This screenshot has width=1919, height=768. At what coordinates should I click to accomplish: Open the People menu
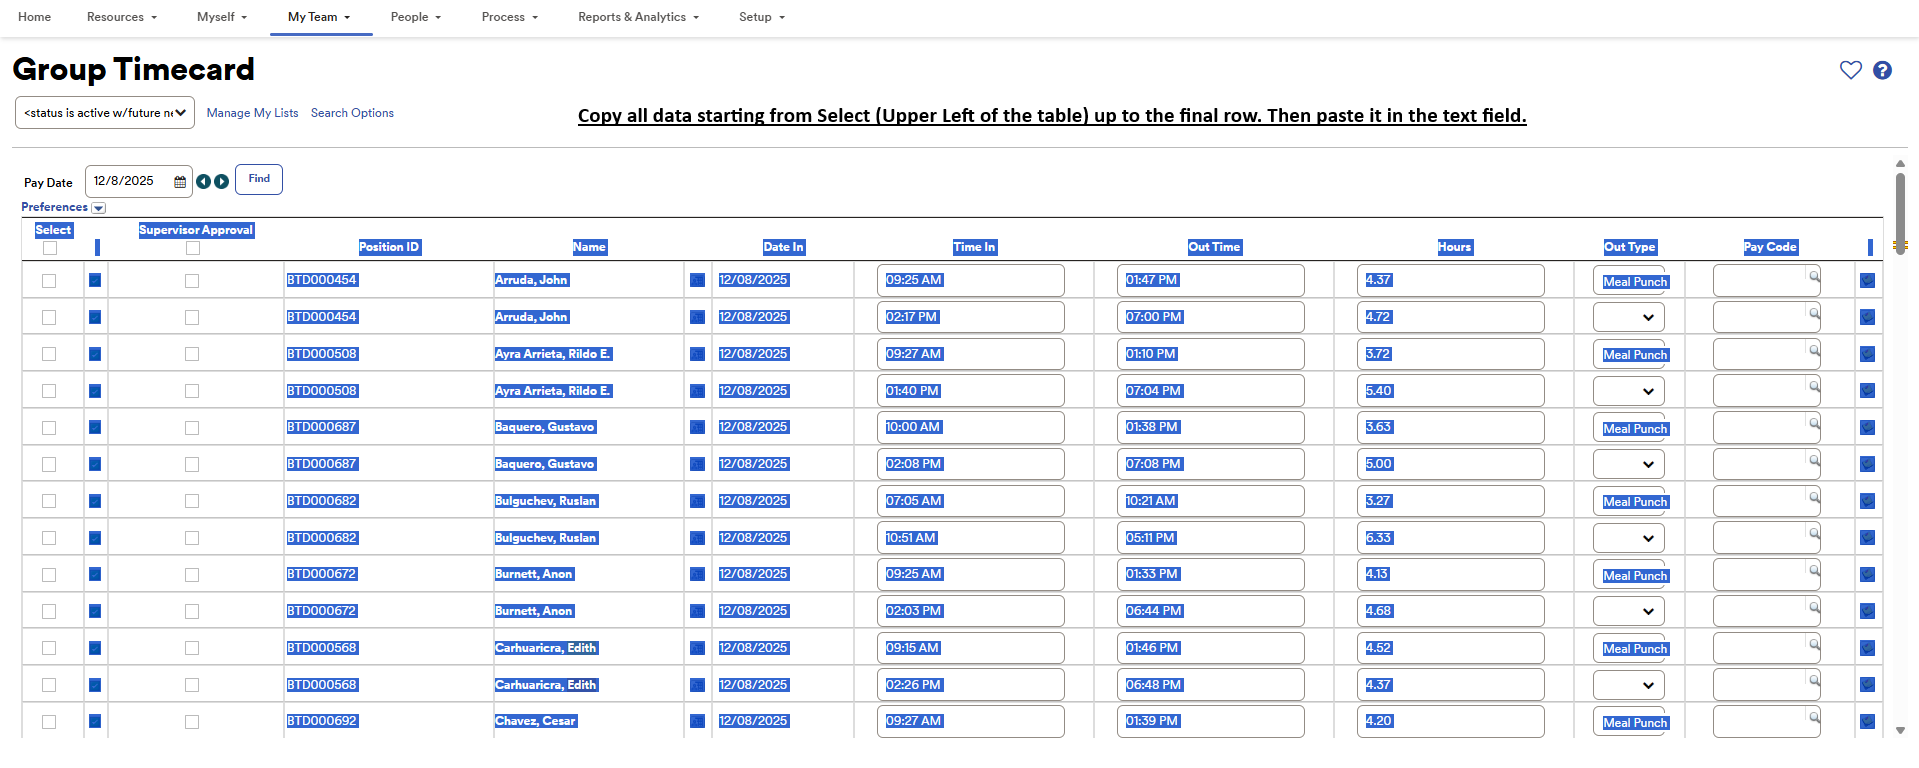[x=416, y=17]
